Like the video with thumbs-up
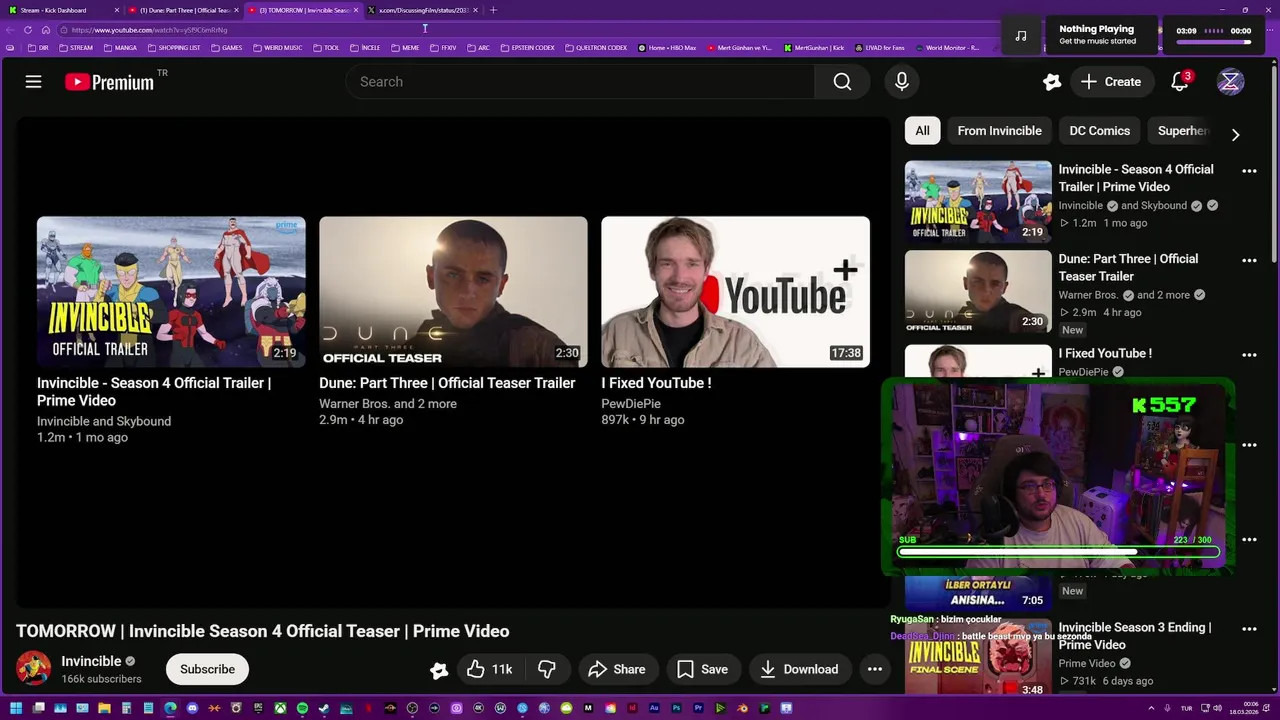 [x=489, y=669]
